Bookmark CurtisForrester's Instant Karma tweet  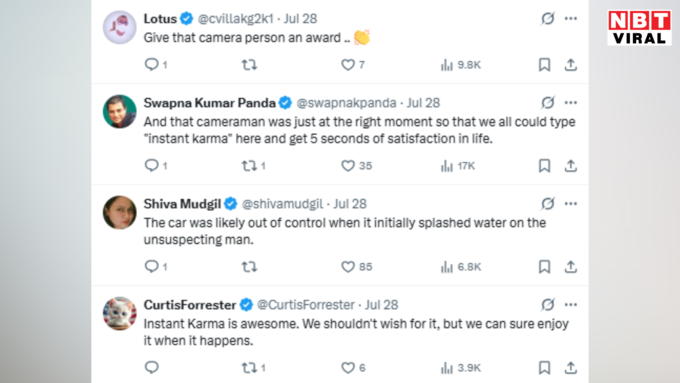click(544, 368)
